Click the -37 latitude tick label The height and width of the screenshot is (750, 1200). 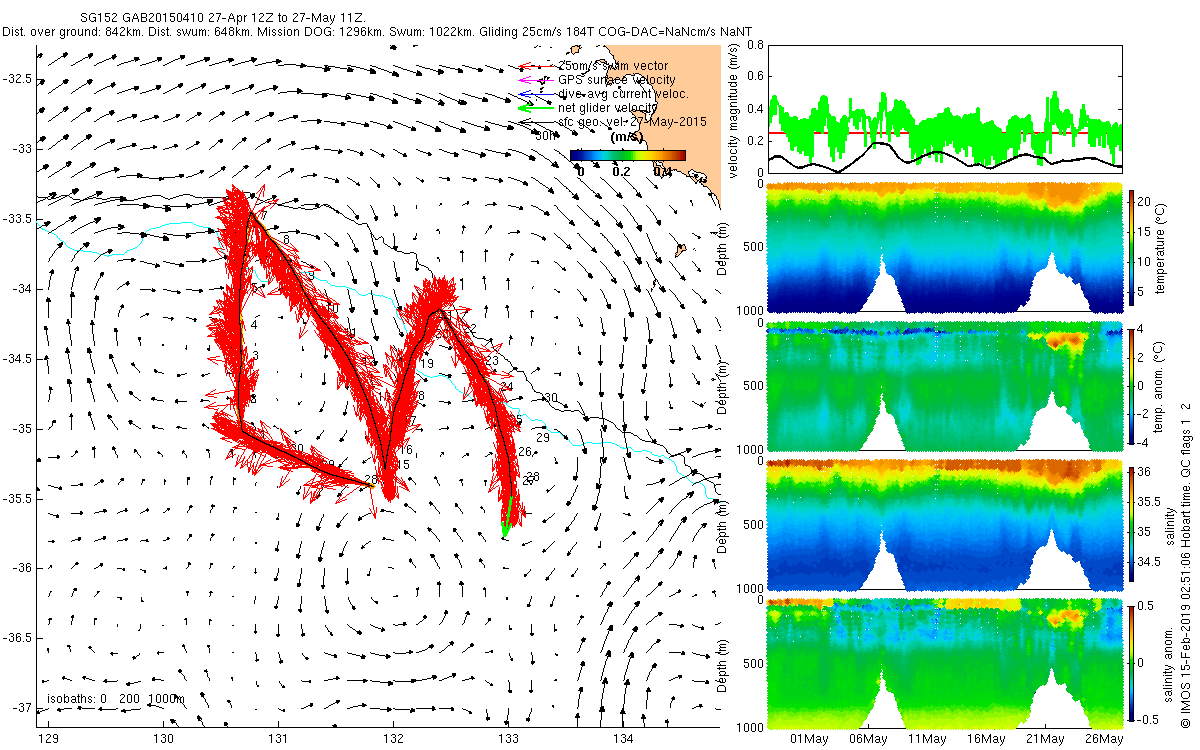pos(21,707)
